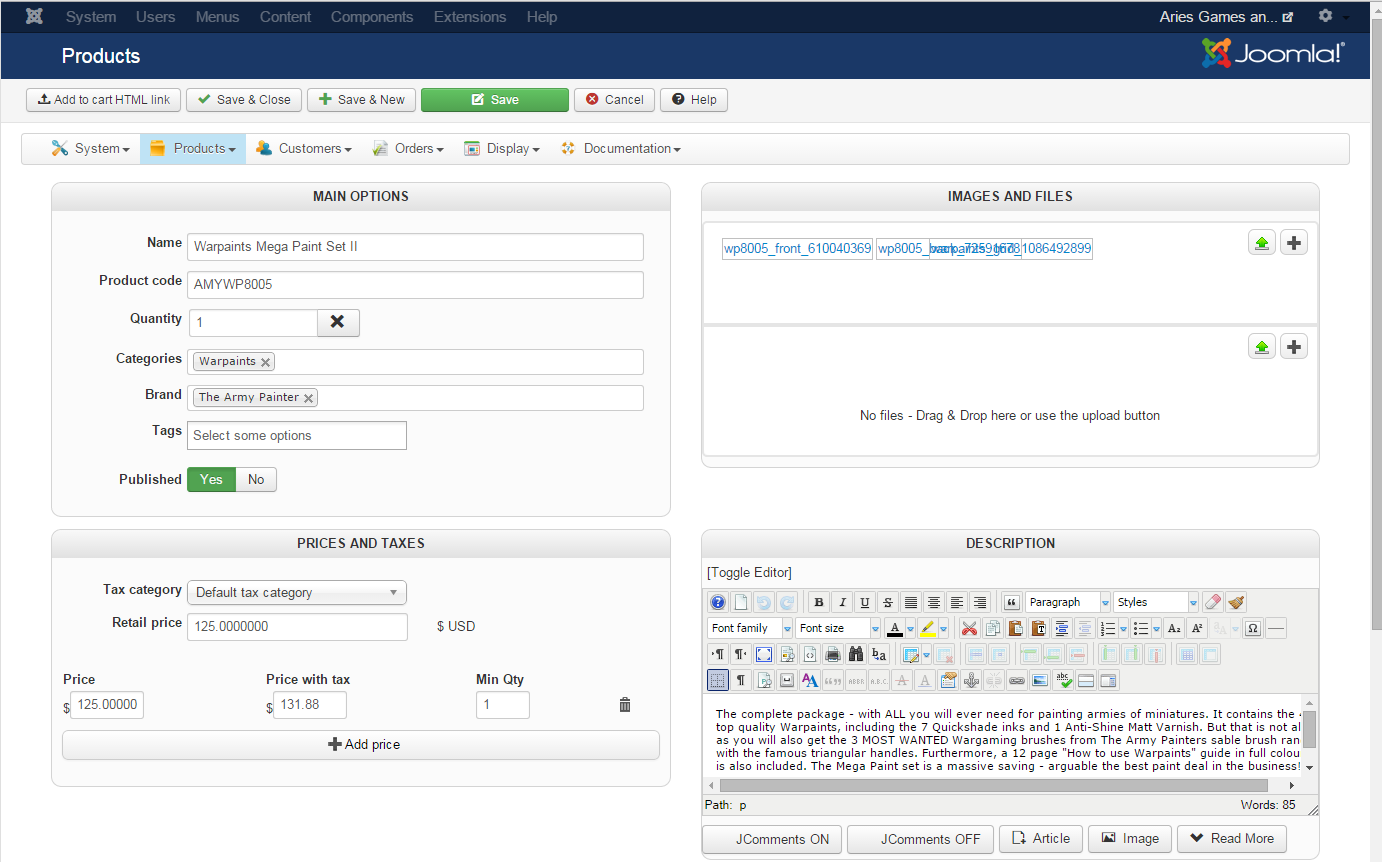Click the Add price button
The height and width of the screenshot is (862, 1382).
(x=361, y=745)
